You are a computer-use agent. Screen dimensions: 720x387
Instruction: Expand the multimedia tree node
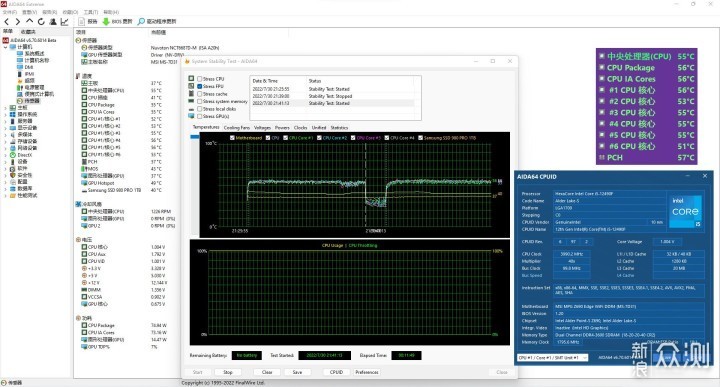click(6, 135)
